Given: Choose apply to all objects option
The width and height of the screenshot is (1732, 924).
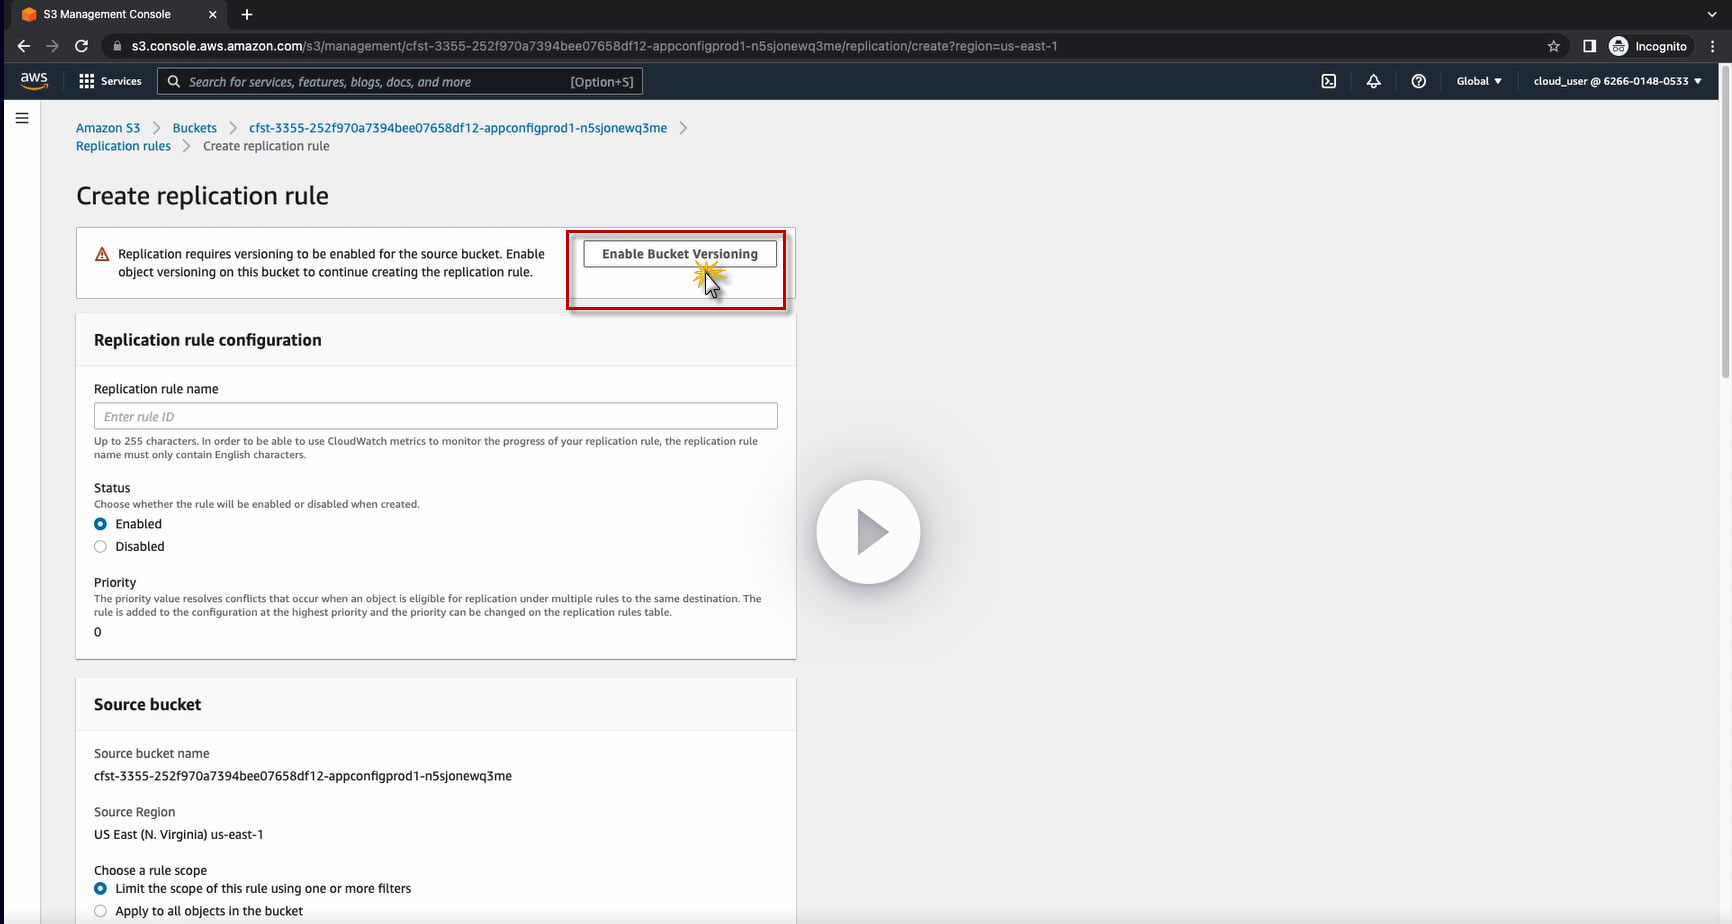Looking at the screenshot, I should 100,911.
